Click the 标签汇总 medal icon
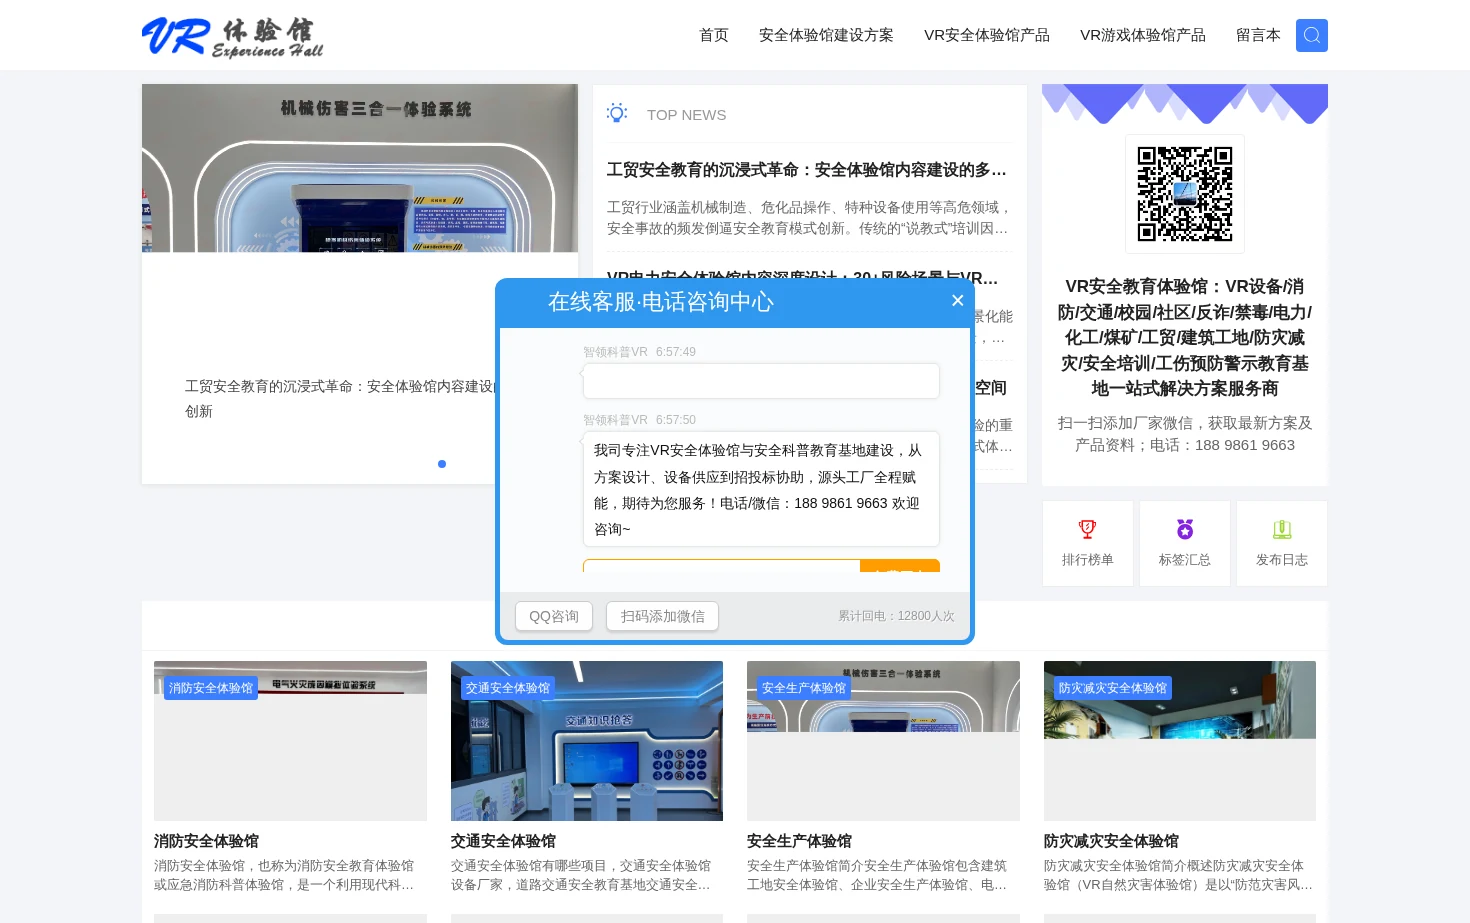The width and height of the screenshot is (1470, 923). point(1185,529)
